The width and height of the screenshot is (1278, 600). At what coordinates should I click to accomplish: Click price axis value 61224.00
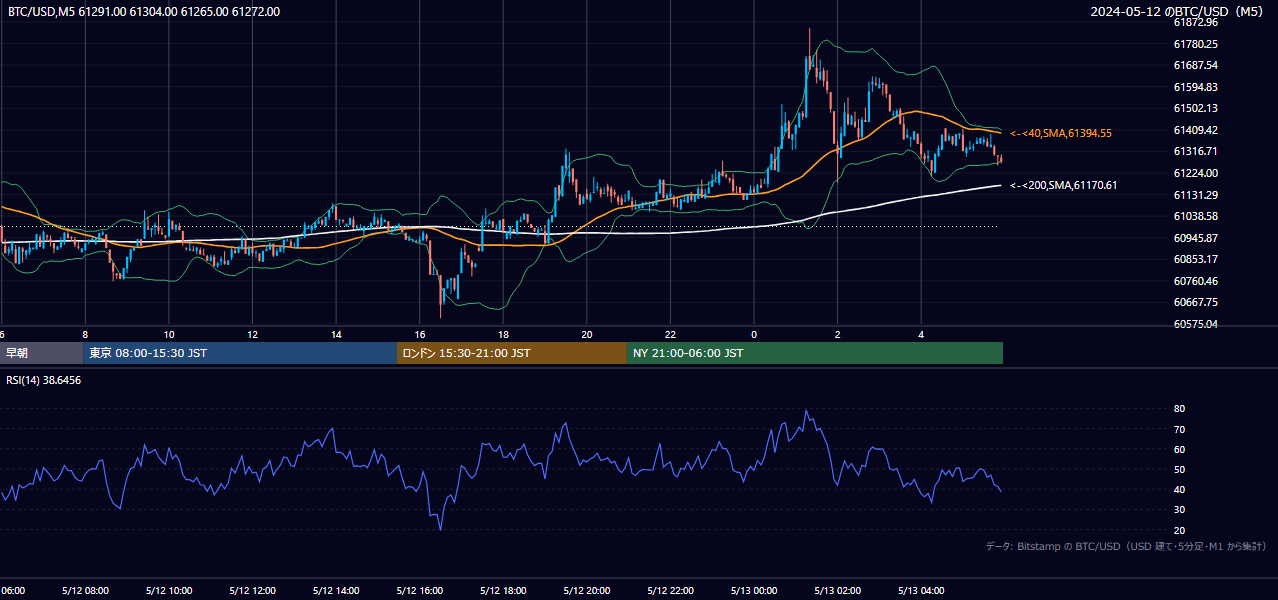coord(1195,173)
